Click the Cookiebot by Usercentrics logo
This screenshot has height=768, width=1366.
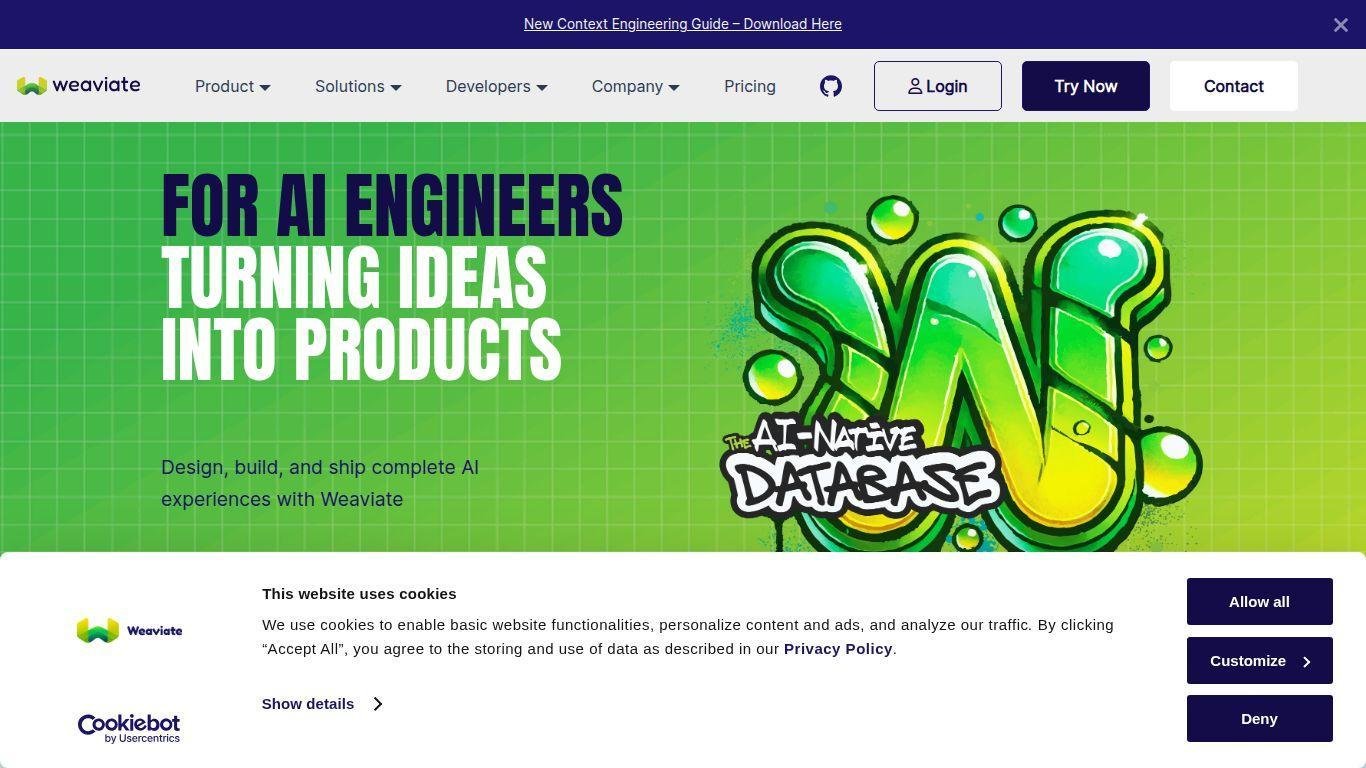coord(129,728)
